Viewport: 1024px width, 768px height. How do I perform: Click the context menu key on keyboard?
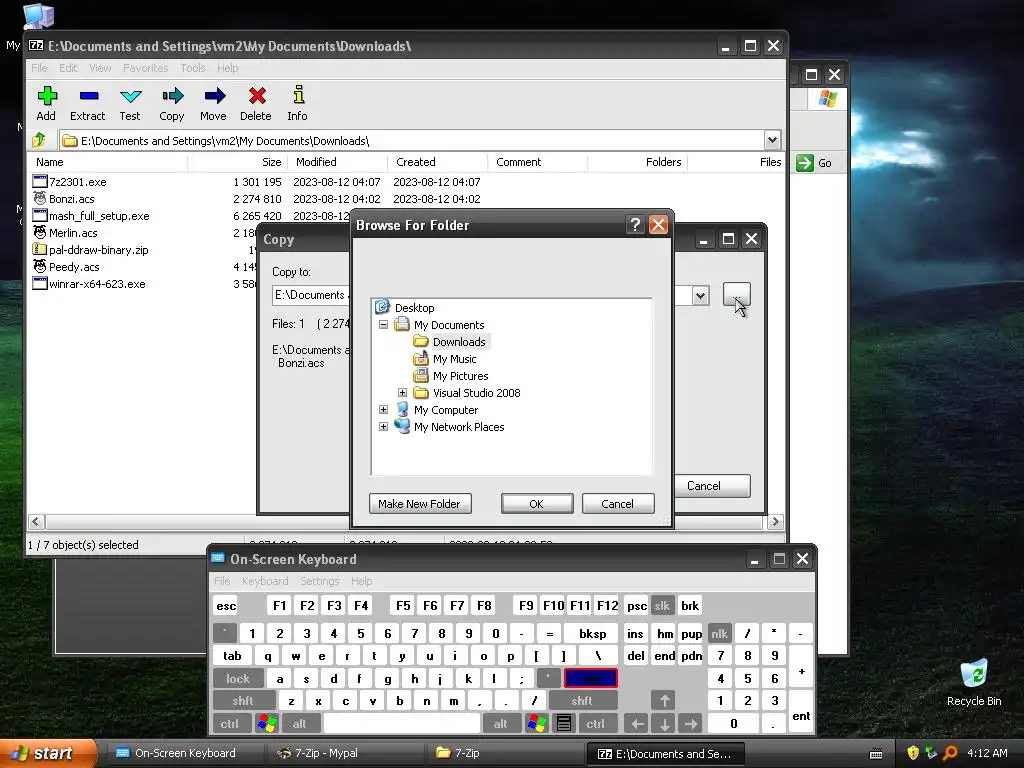564,724
